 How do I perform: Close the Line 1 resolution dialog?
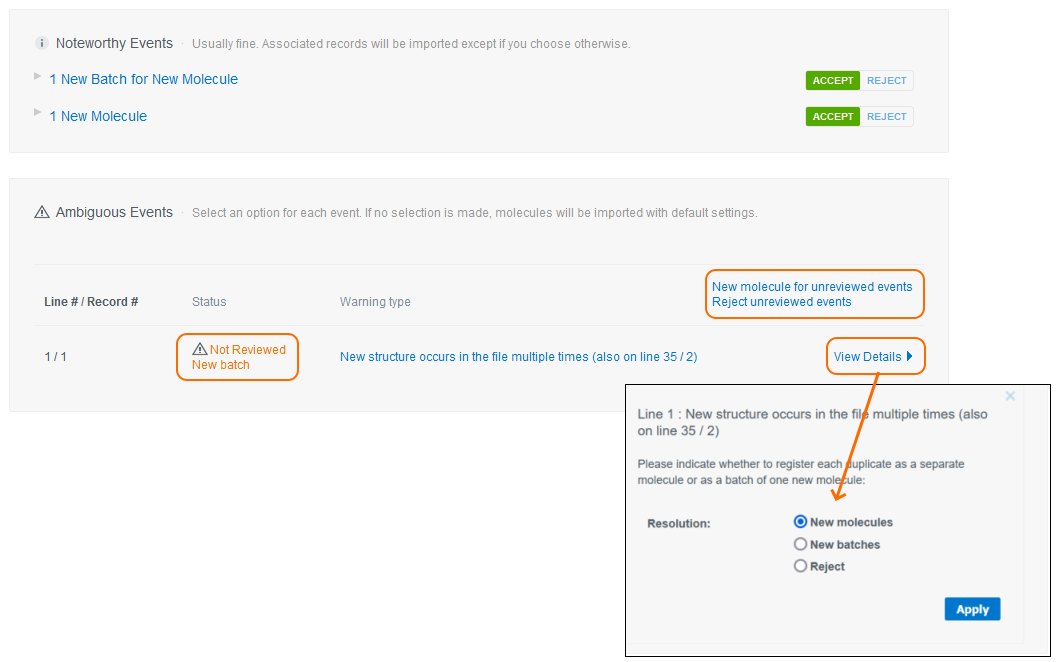[1010, 396]
